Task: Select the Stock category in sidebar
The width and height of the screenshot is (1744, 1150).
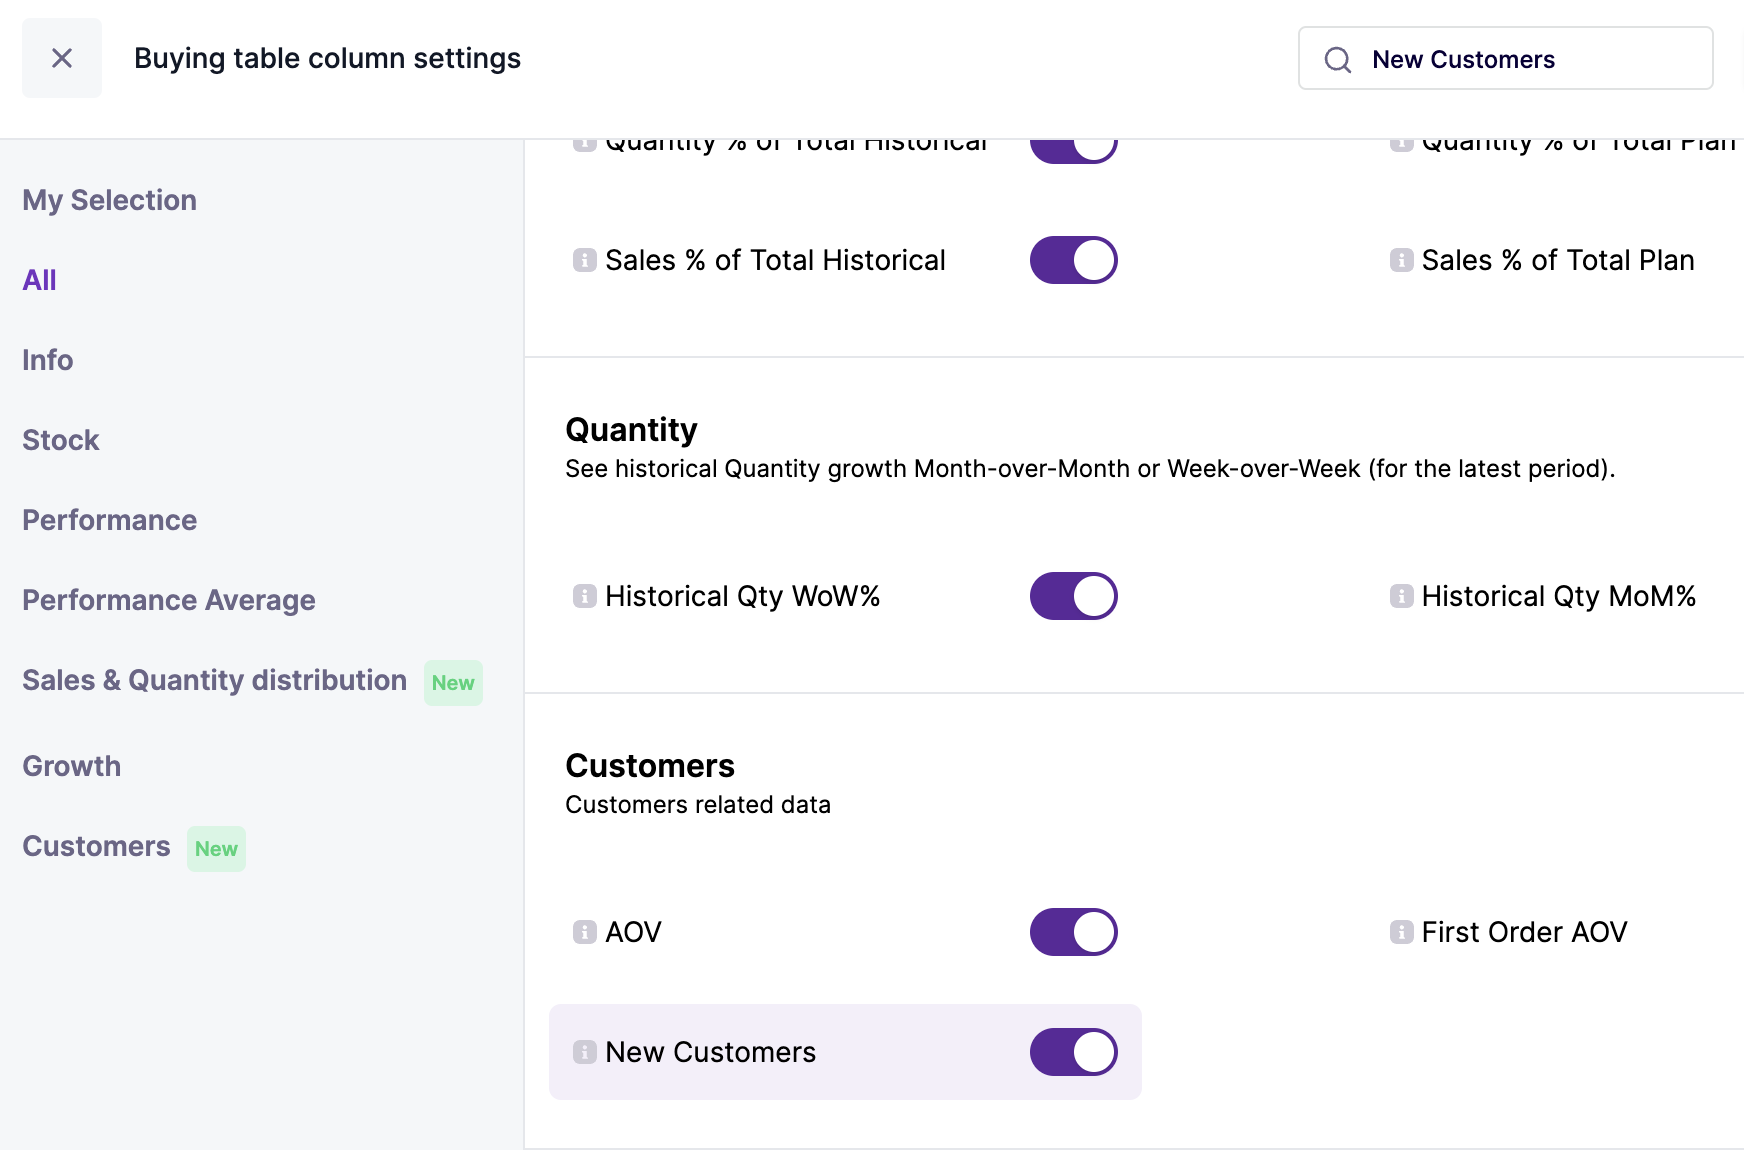Action: [60, 440]
